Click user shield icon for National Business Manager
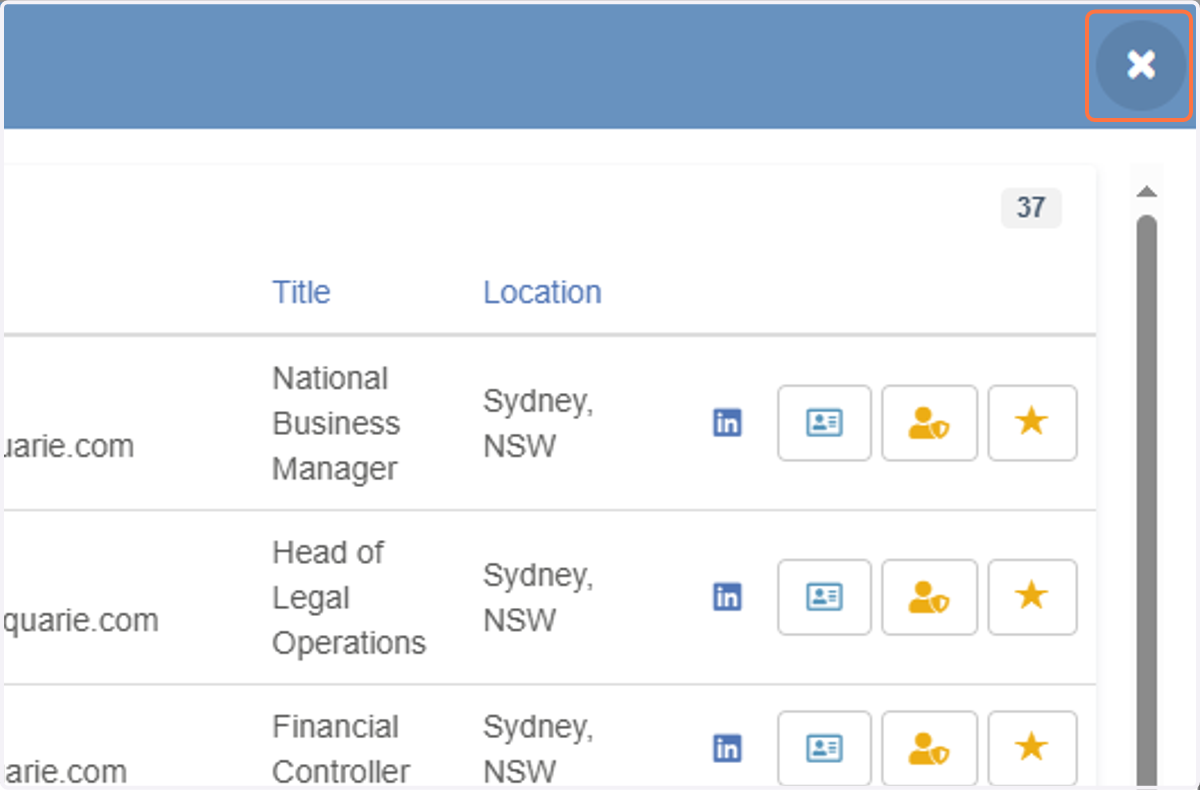The height and width of the screenshot is (790, 1200). tap(929, 423)
